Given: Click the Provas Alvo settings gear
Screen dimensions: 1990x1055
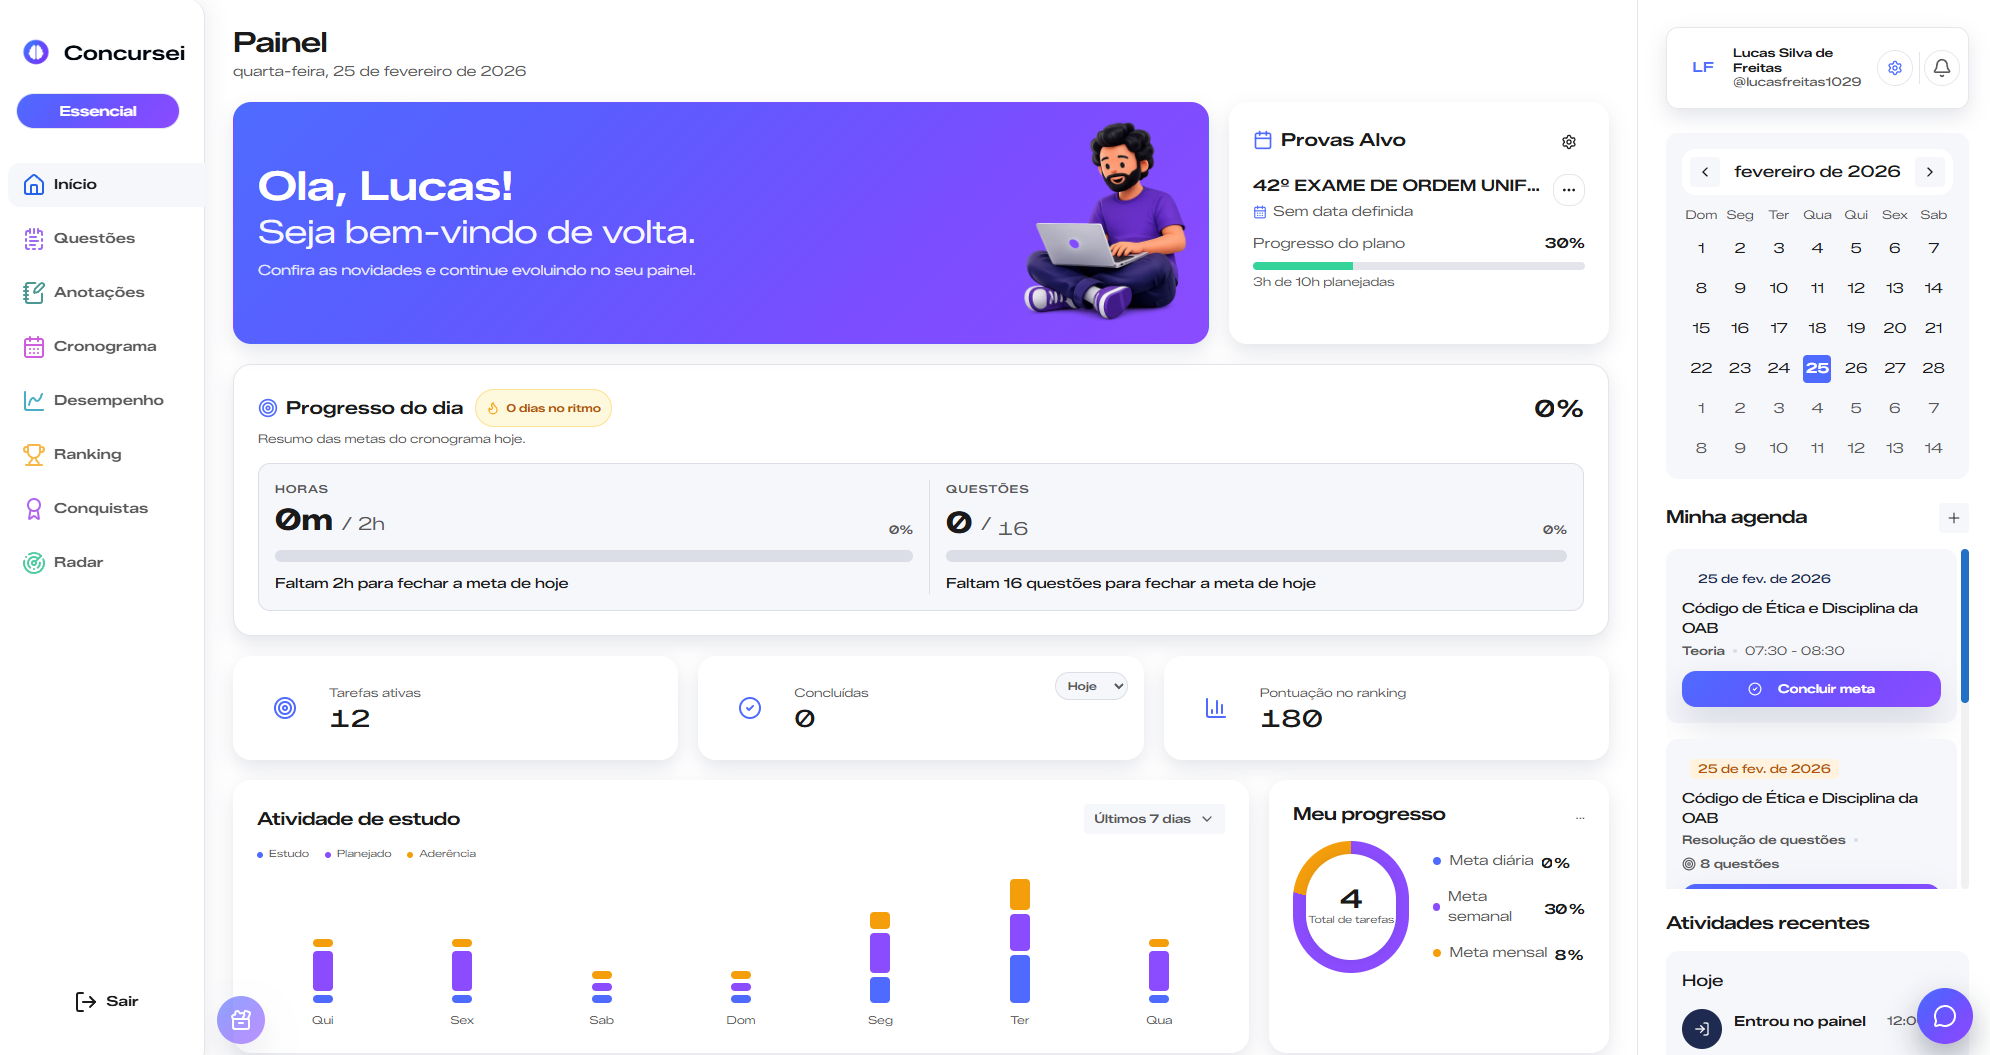Looking at the screenshot, I should pyautogui.click(x=1568, y=142).
